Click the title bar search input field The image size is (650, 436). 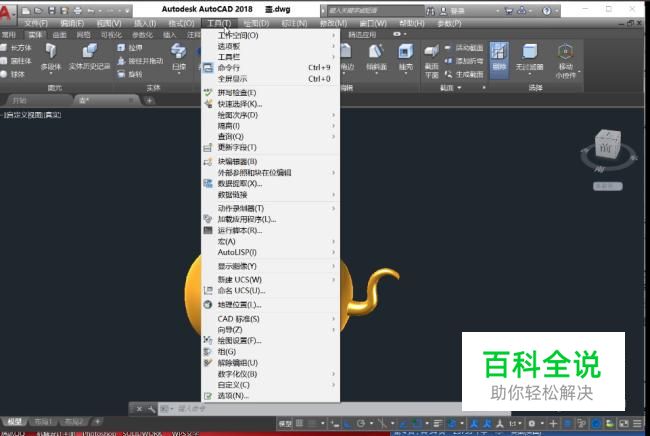pyautogui.click(x=375, y=11)
